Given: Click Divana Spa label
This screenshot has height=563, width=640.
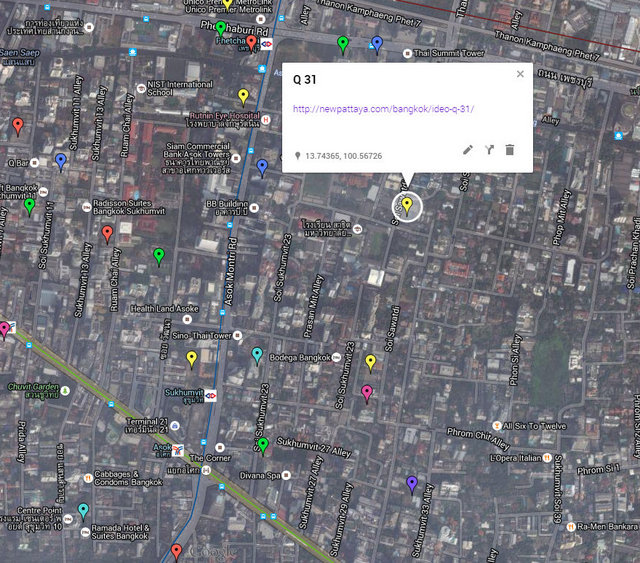Looking at the screenshot, I should 260,476.
